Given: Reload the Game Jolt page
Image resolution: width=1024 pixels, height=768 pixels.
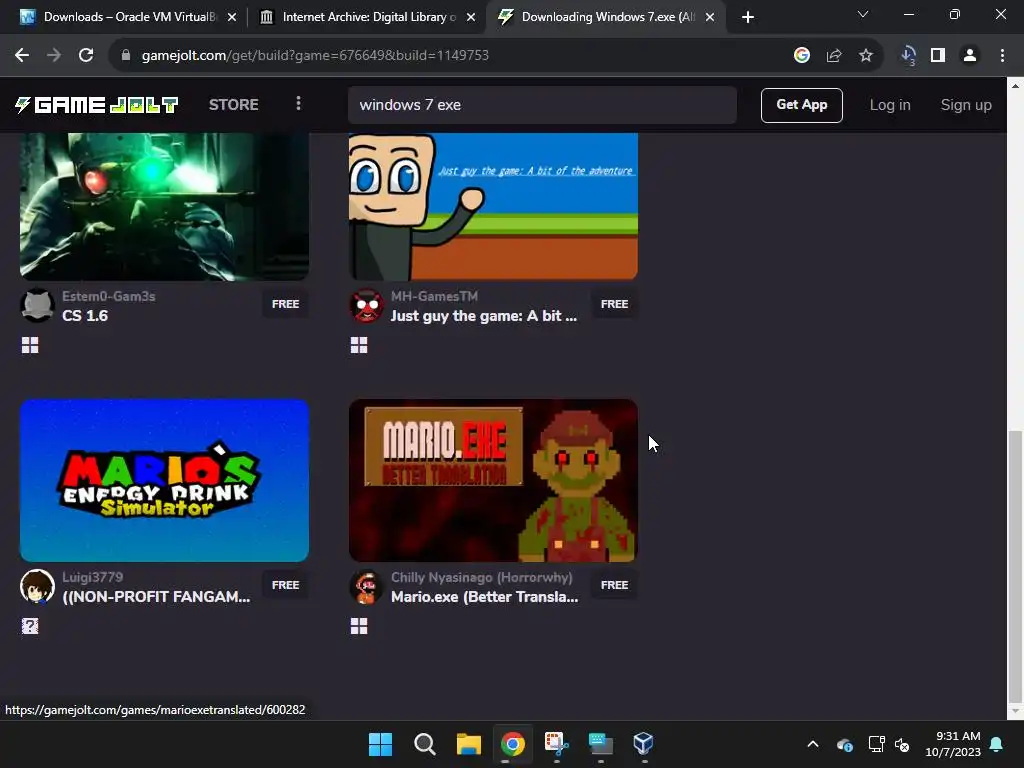Looking at the screenshot, I should 86,56.
